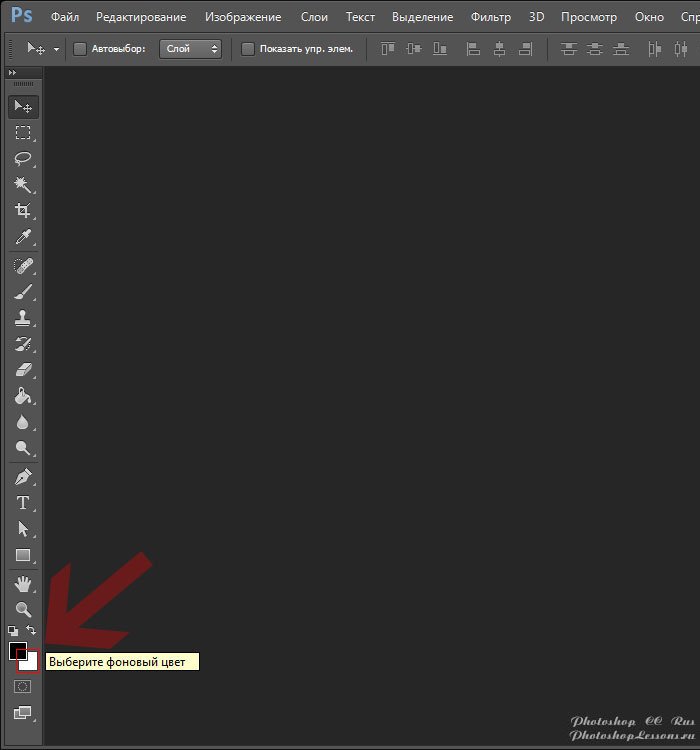This screenshot has width=700, height=750.
Task: Toggle the Показать упр. элем. checkbox
Action: (x=248, y=49)
